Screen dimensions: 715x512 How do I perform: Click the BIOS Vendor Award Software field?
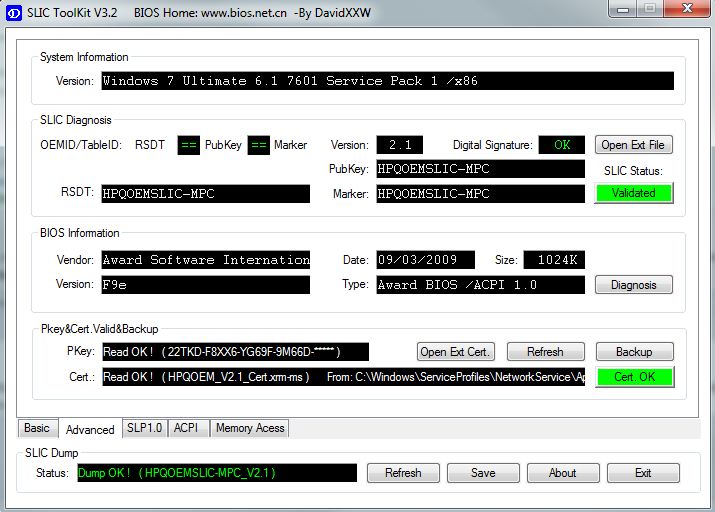(206, 260)
